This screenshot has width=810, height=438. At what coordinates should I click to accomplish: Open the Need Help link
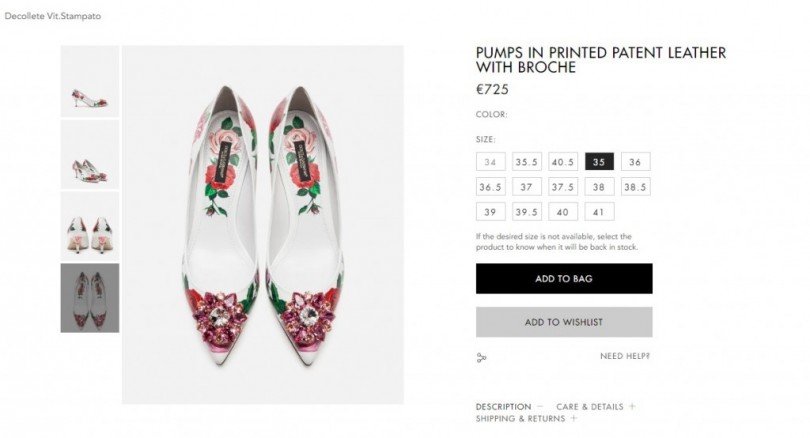[x=625, y=356]
